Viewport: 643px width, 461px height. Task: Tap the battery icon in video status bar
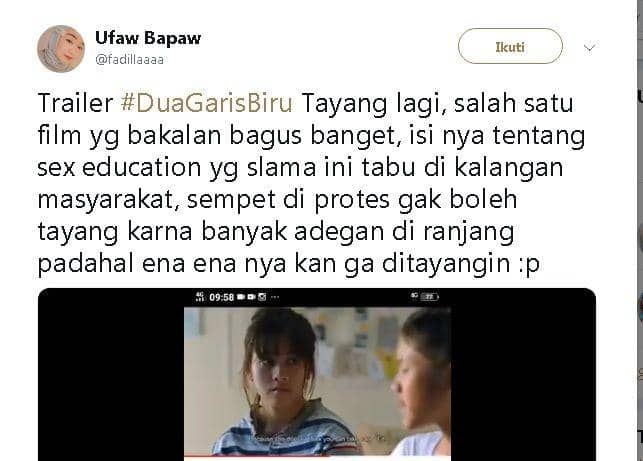coord(430,297)
